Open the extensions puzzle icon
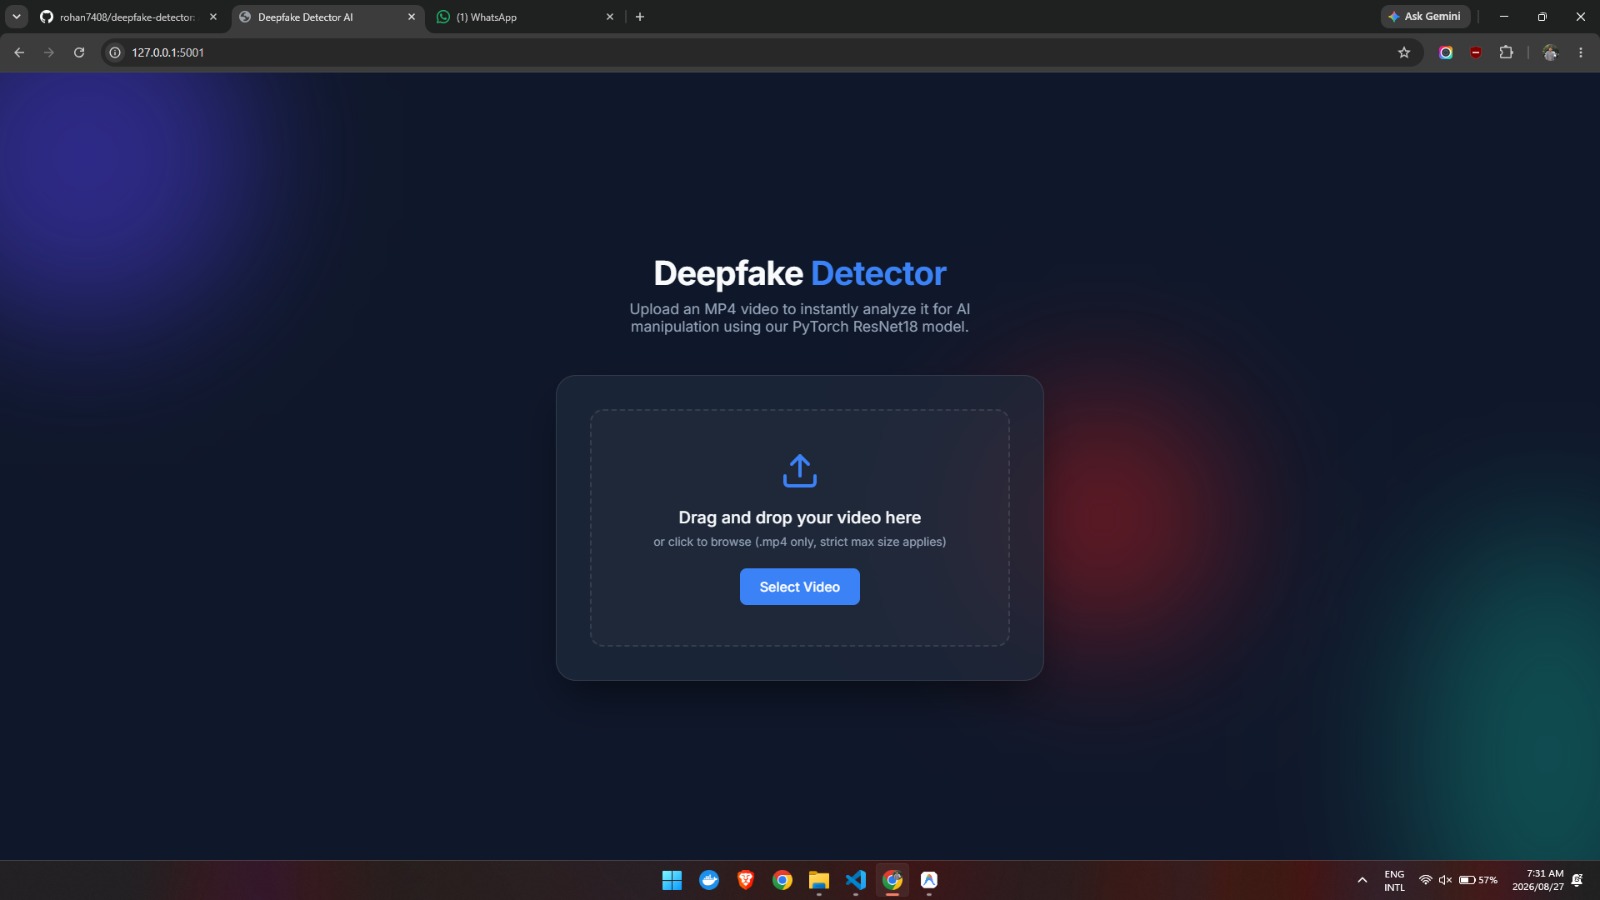 click(x=1506, y=52)
